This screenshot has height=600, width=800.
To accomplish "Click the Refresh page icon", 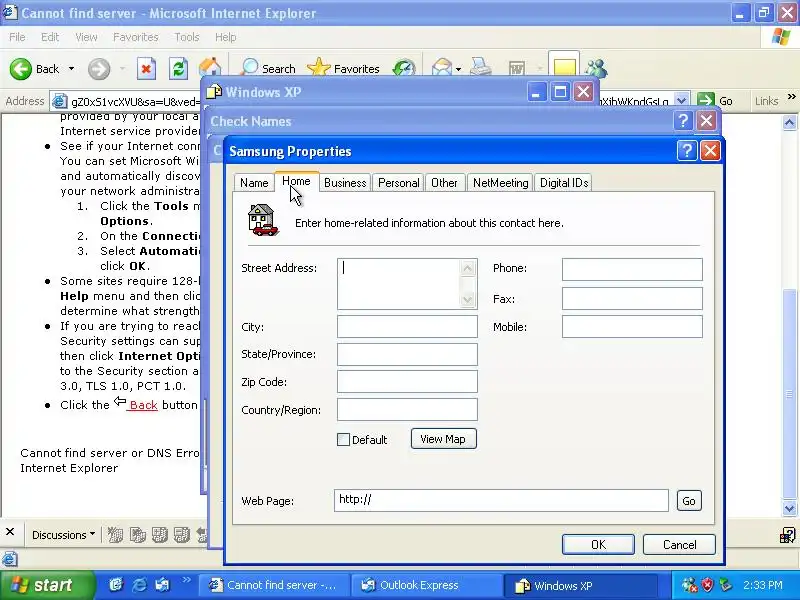I will tap(178, 69).
